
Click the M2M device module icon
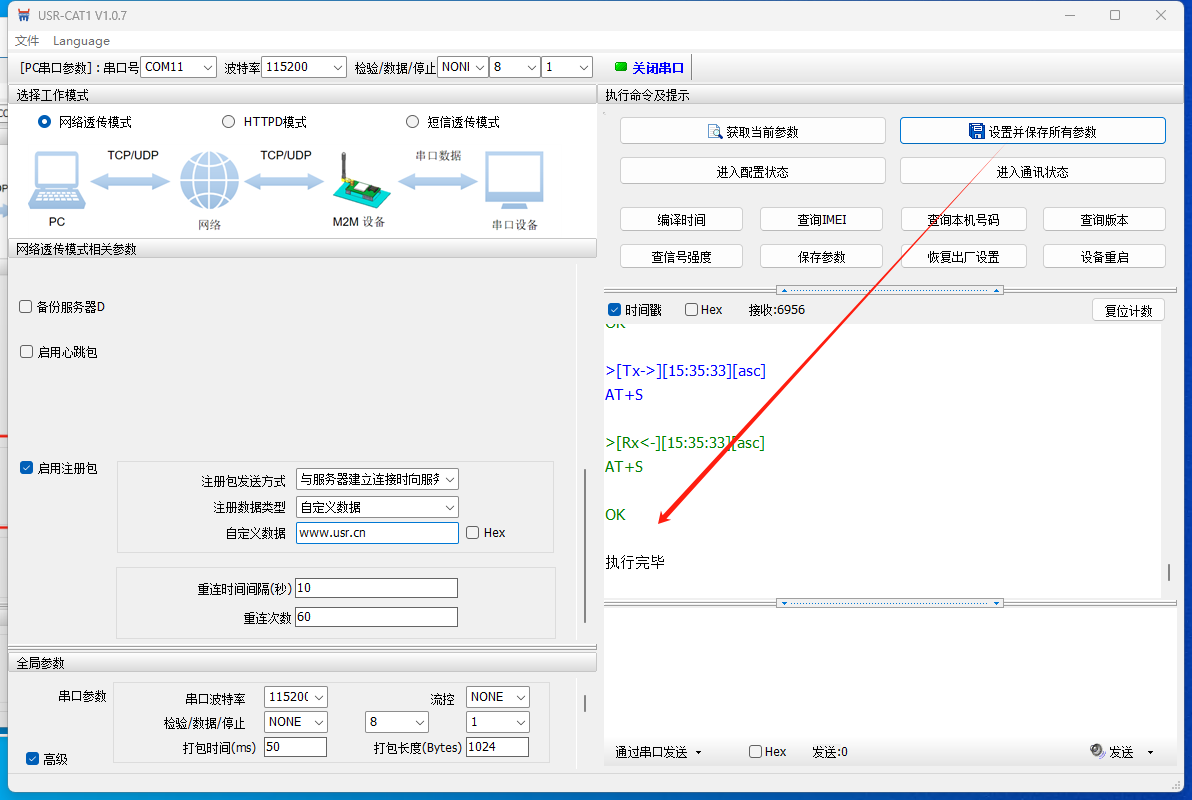point(361,180)
